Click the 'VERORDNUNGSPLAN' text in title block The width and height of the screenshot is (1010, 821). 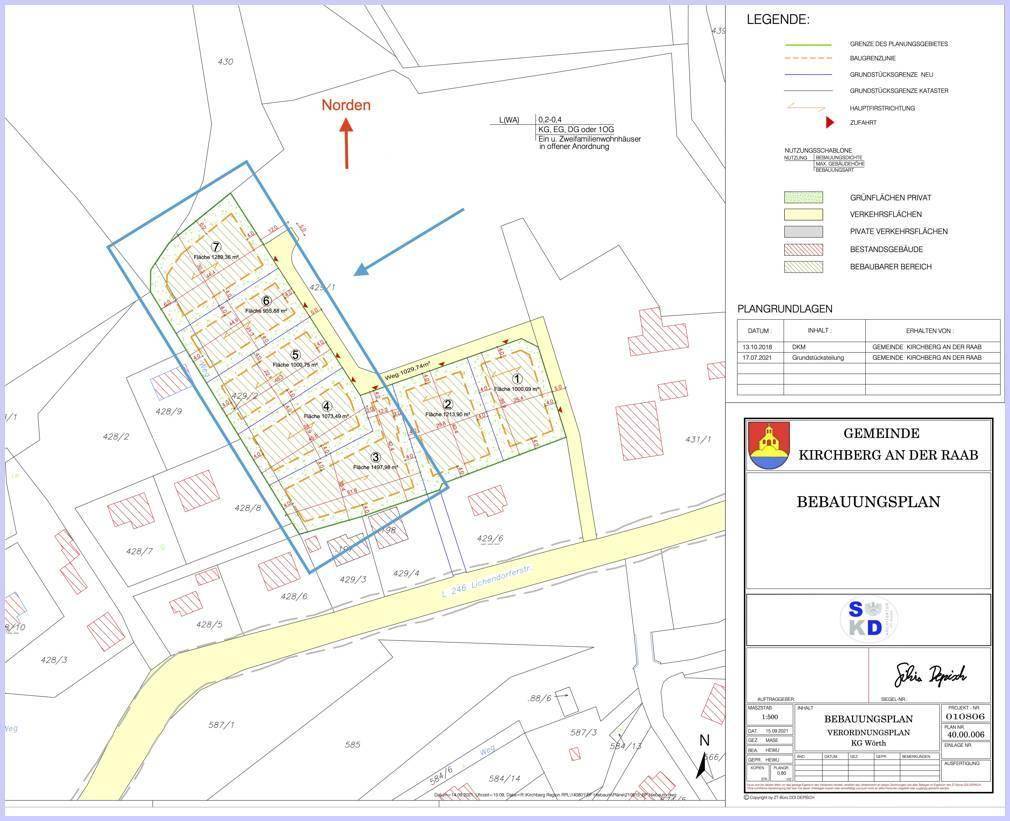coord(868,733)
